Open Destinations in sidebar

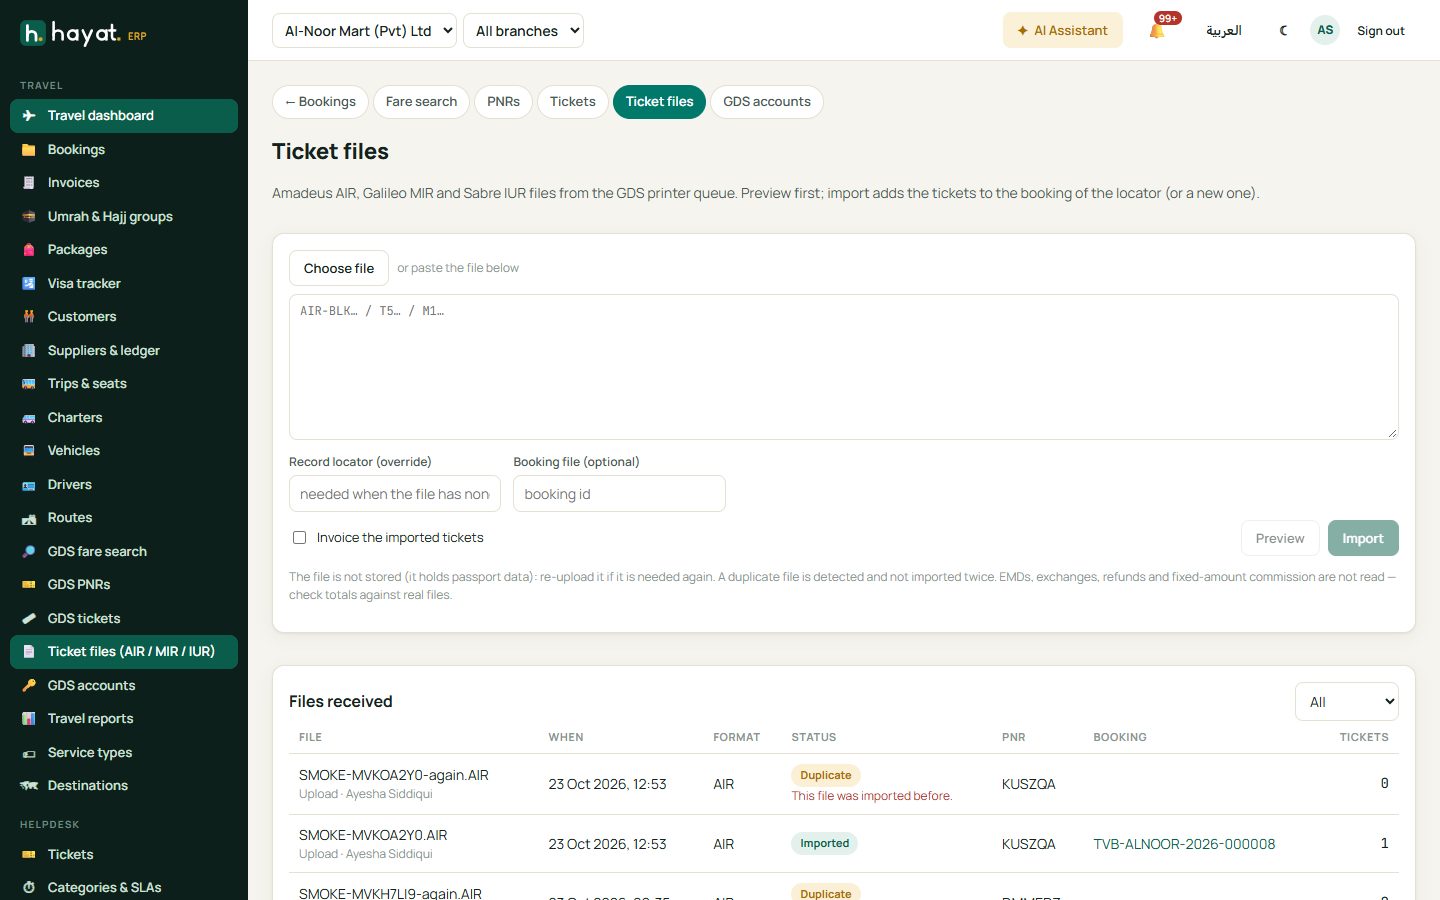pyautogui.click(x=124, y=786)
